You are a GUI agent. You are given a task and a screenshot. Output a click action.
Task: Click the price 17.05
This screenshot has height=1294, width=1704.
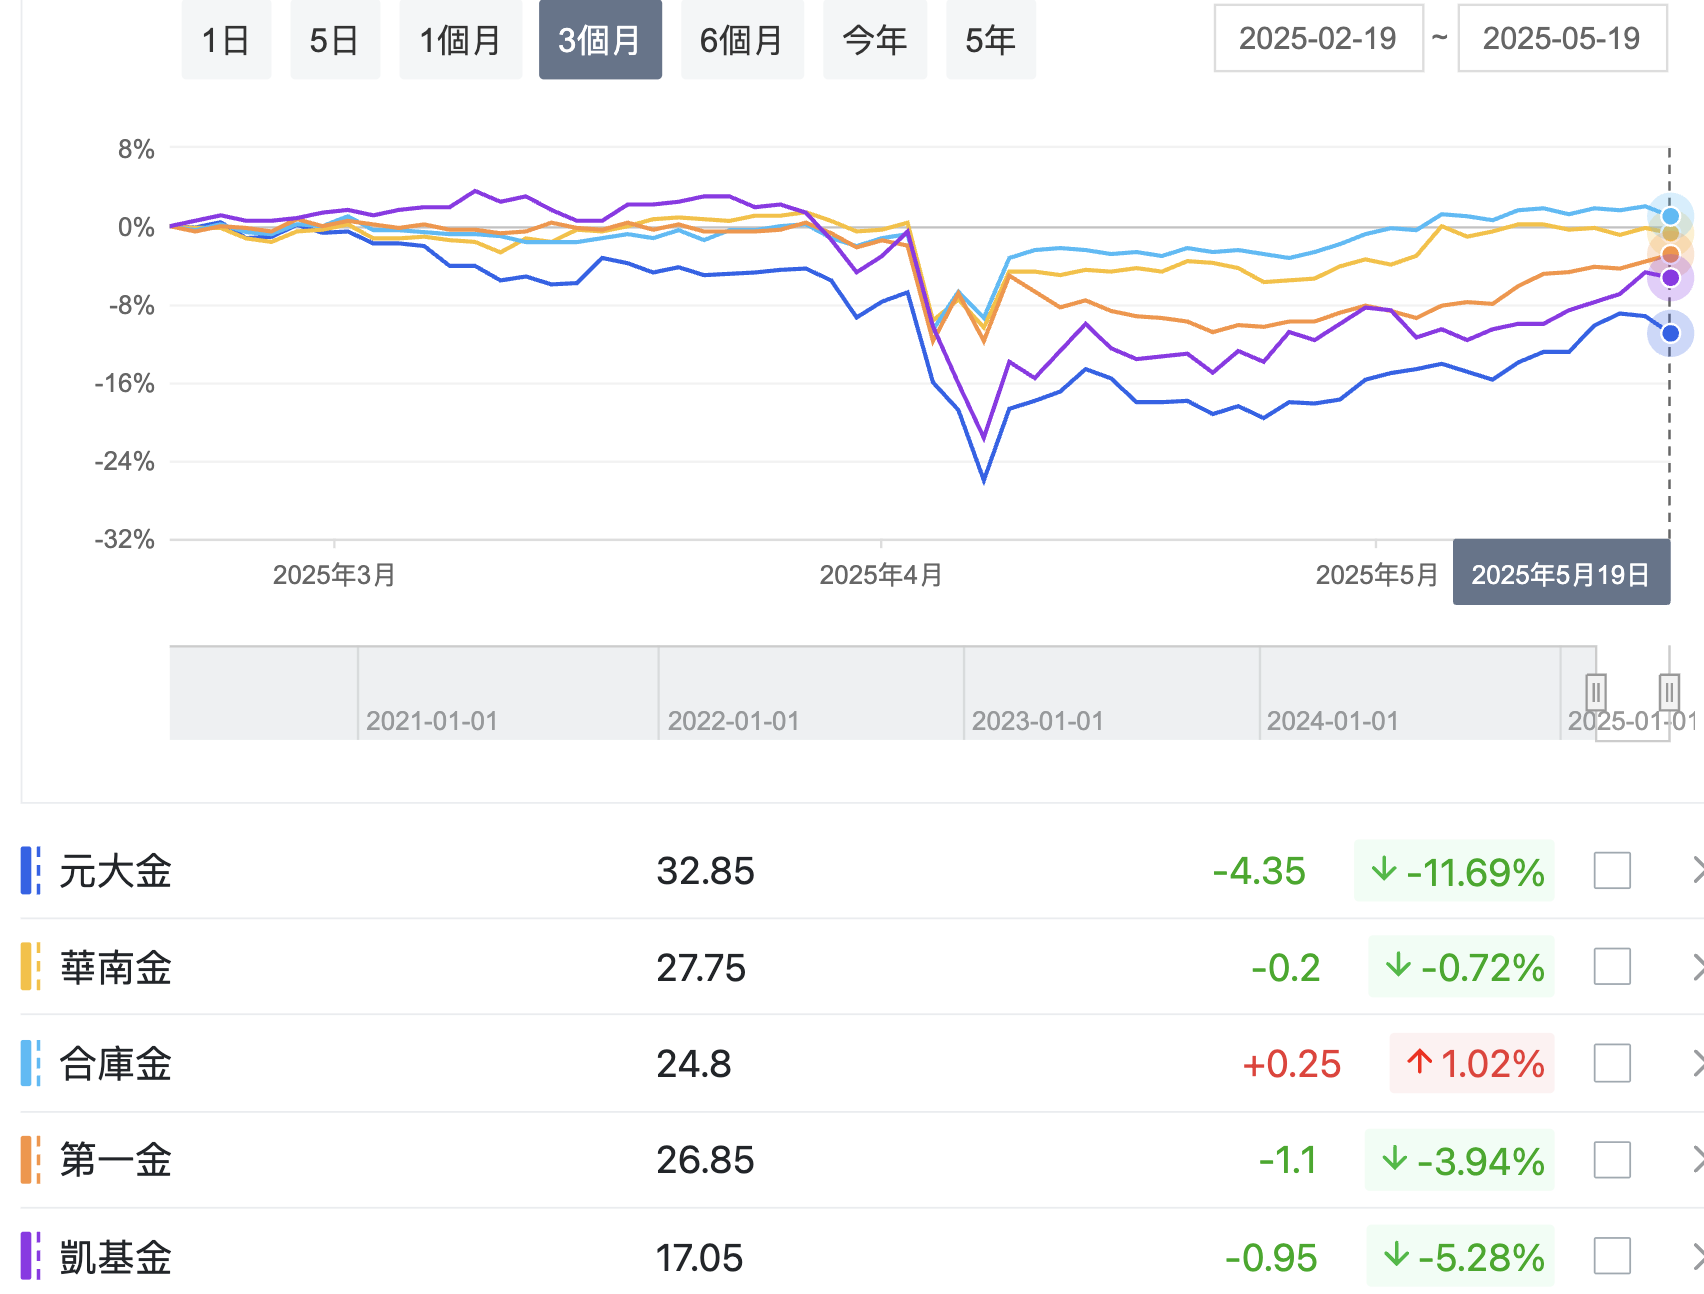(700, 1257)
